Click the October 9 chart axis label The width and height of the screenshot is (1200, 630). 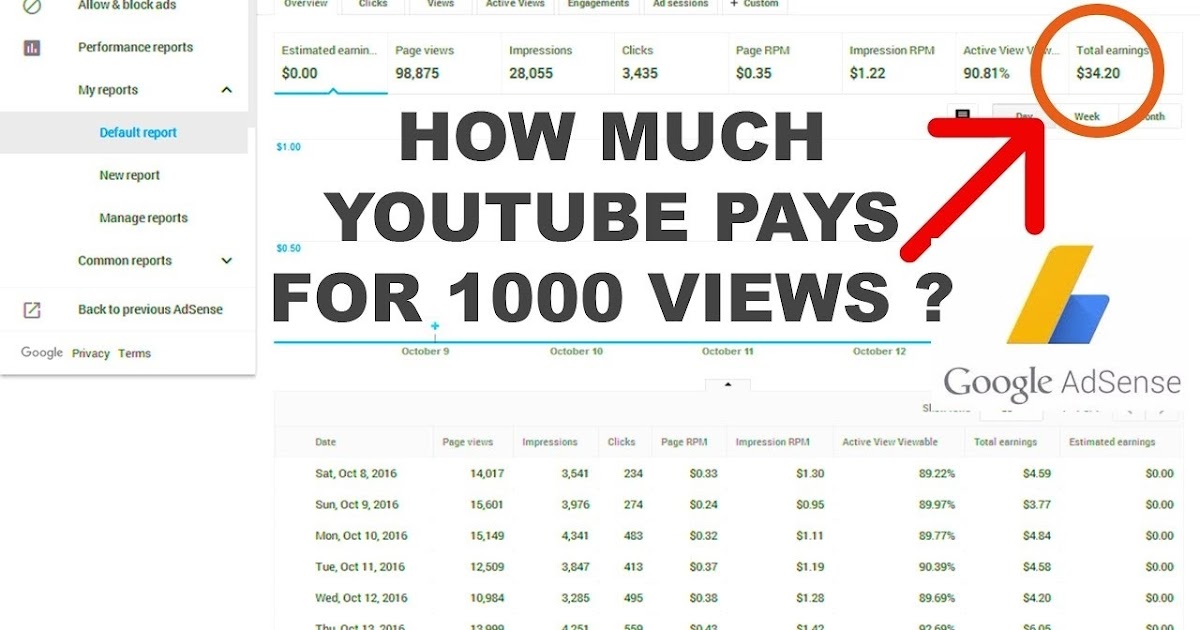(x=425, y=351)
